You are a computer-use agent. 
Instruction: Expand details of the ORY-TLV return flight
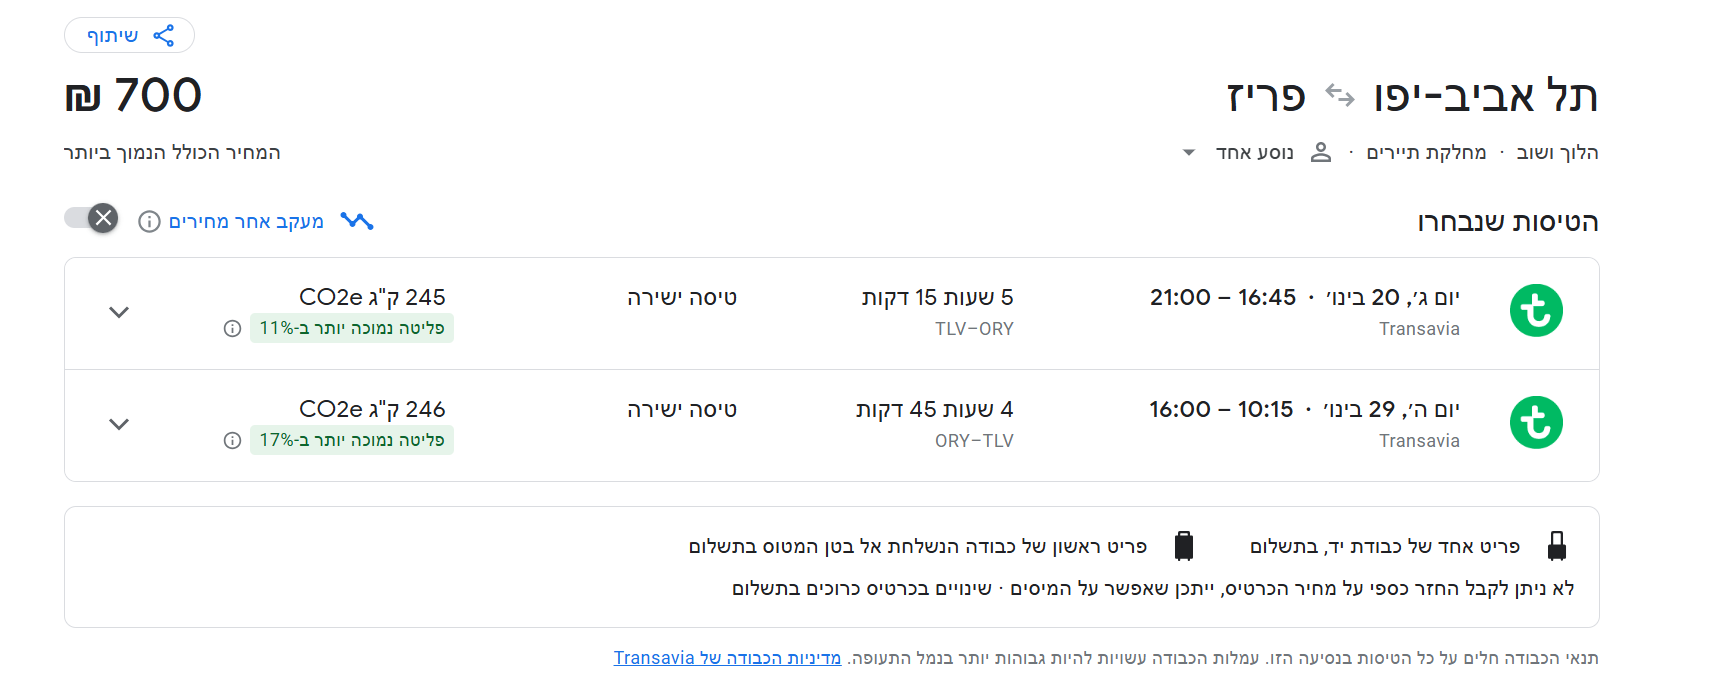(118, 424)
